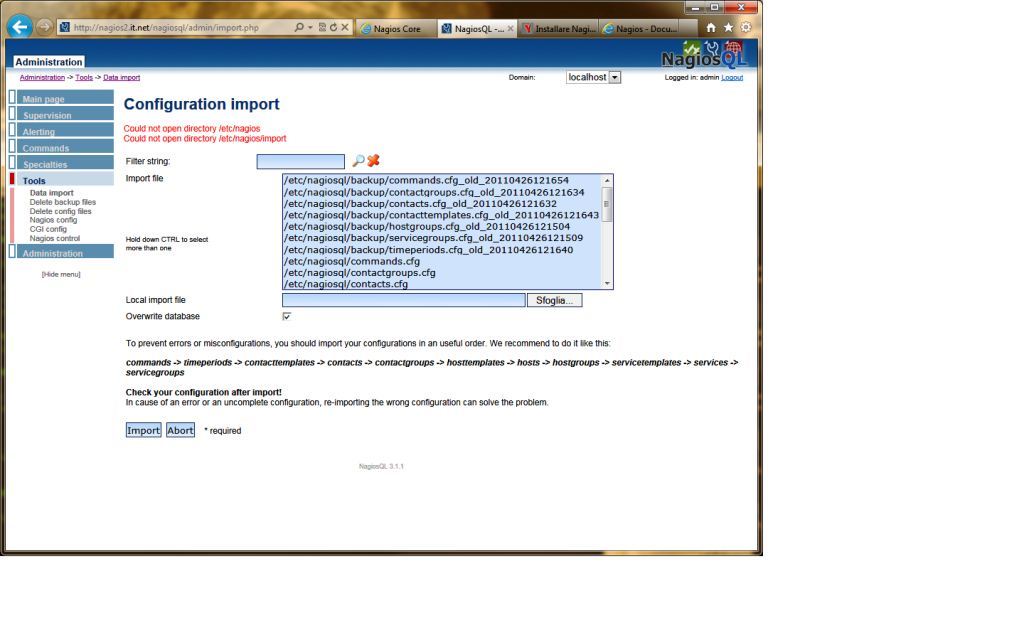Open the Main page menu
The image size is (1024, 640).
65,98
